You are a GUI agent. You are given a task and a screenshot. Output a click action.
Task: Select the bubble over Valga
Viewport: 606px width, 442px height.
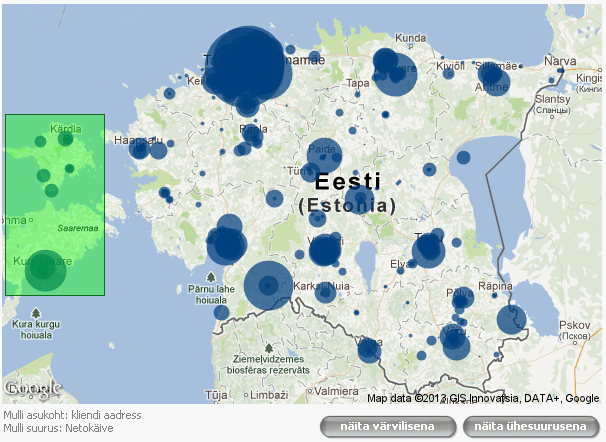pos(369,350)
